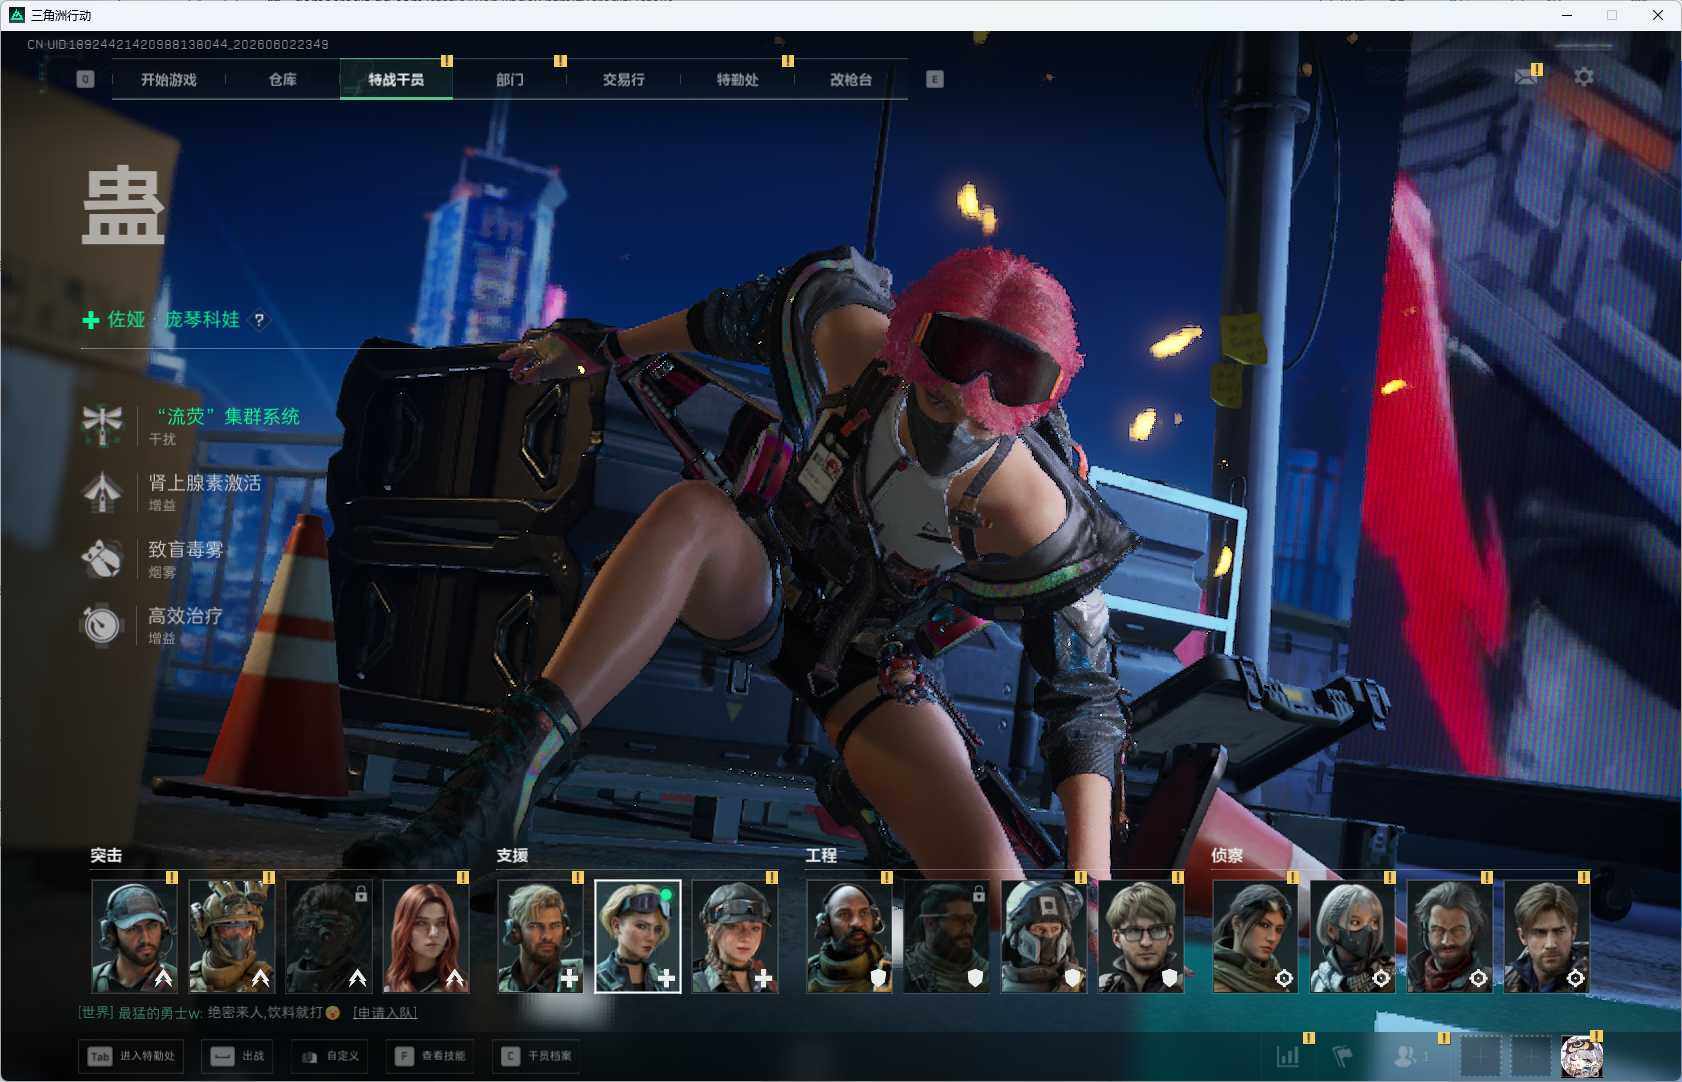Screen dimensions: 1682x1082
Task: Select the locked 突击 operator portrait
Action: pos(329,936)
